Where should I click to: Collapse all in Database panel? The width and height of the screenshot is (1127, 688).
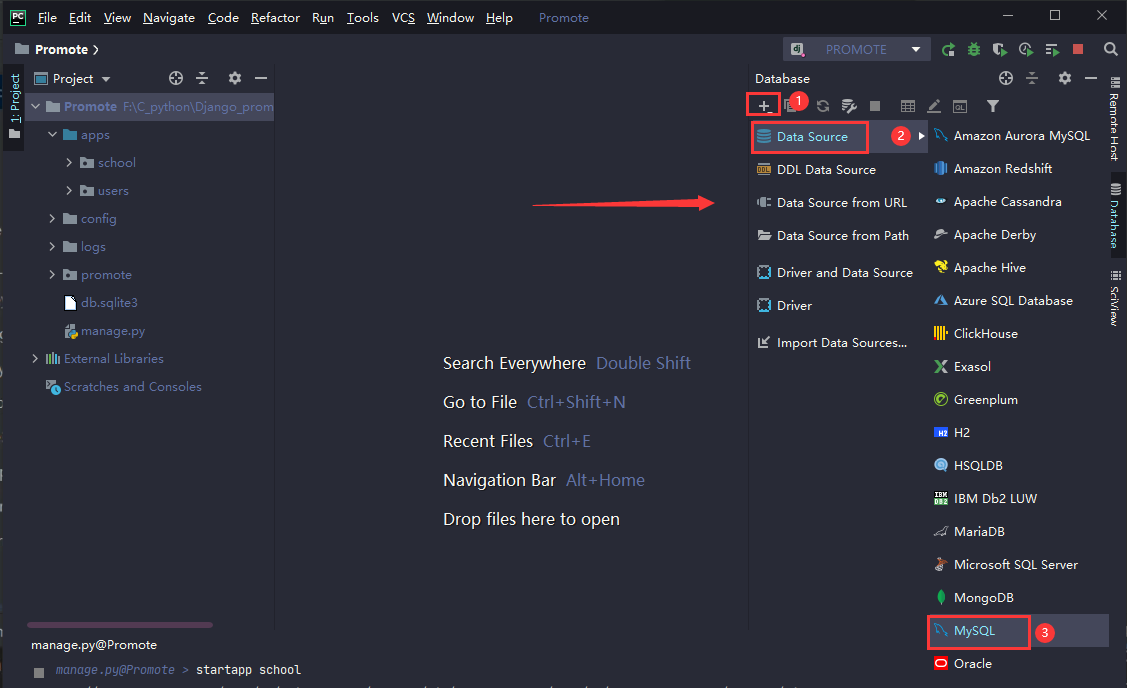pos(1032,78)
